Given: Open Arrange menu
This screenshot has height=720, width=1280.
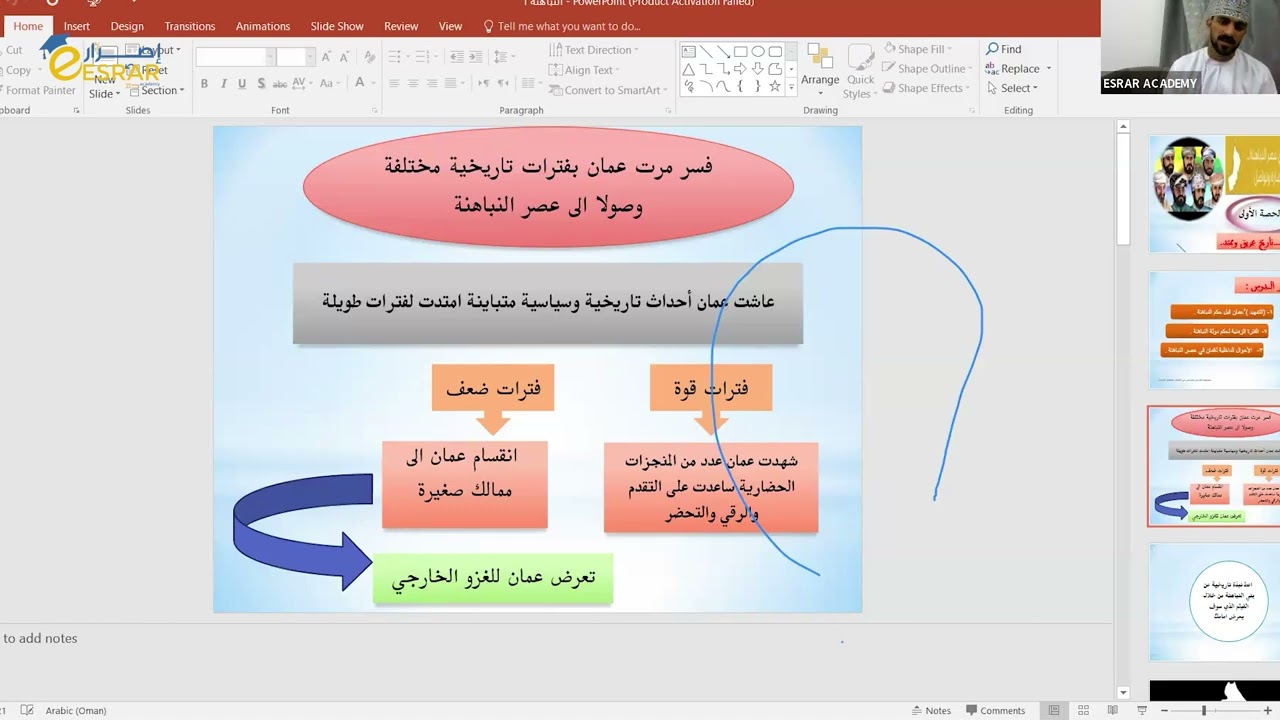Looking at the screenshot, I should click(820, 67).
